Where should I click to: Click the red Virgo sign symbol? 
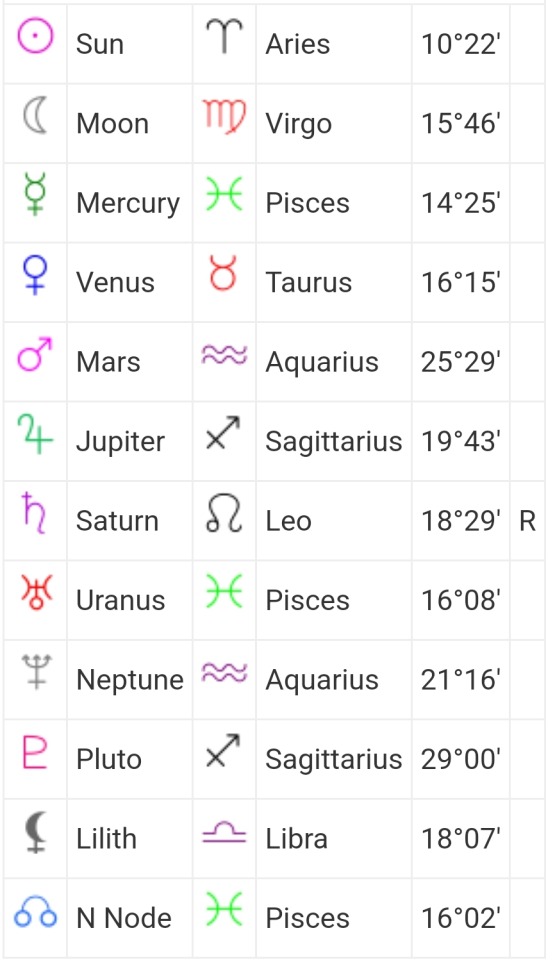coord(224,116)
